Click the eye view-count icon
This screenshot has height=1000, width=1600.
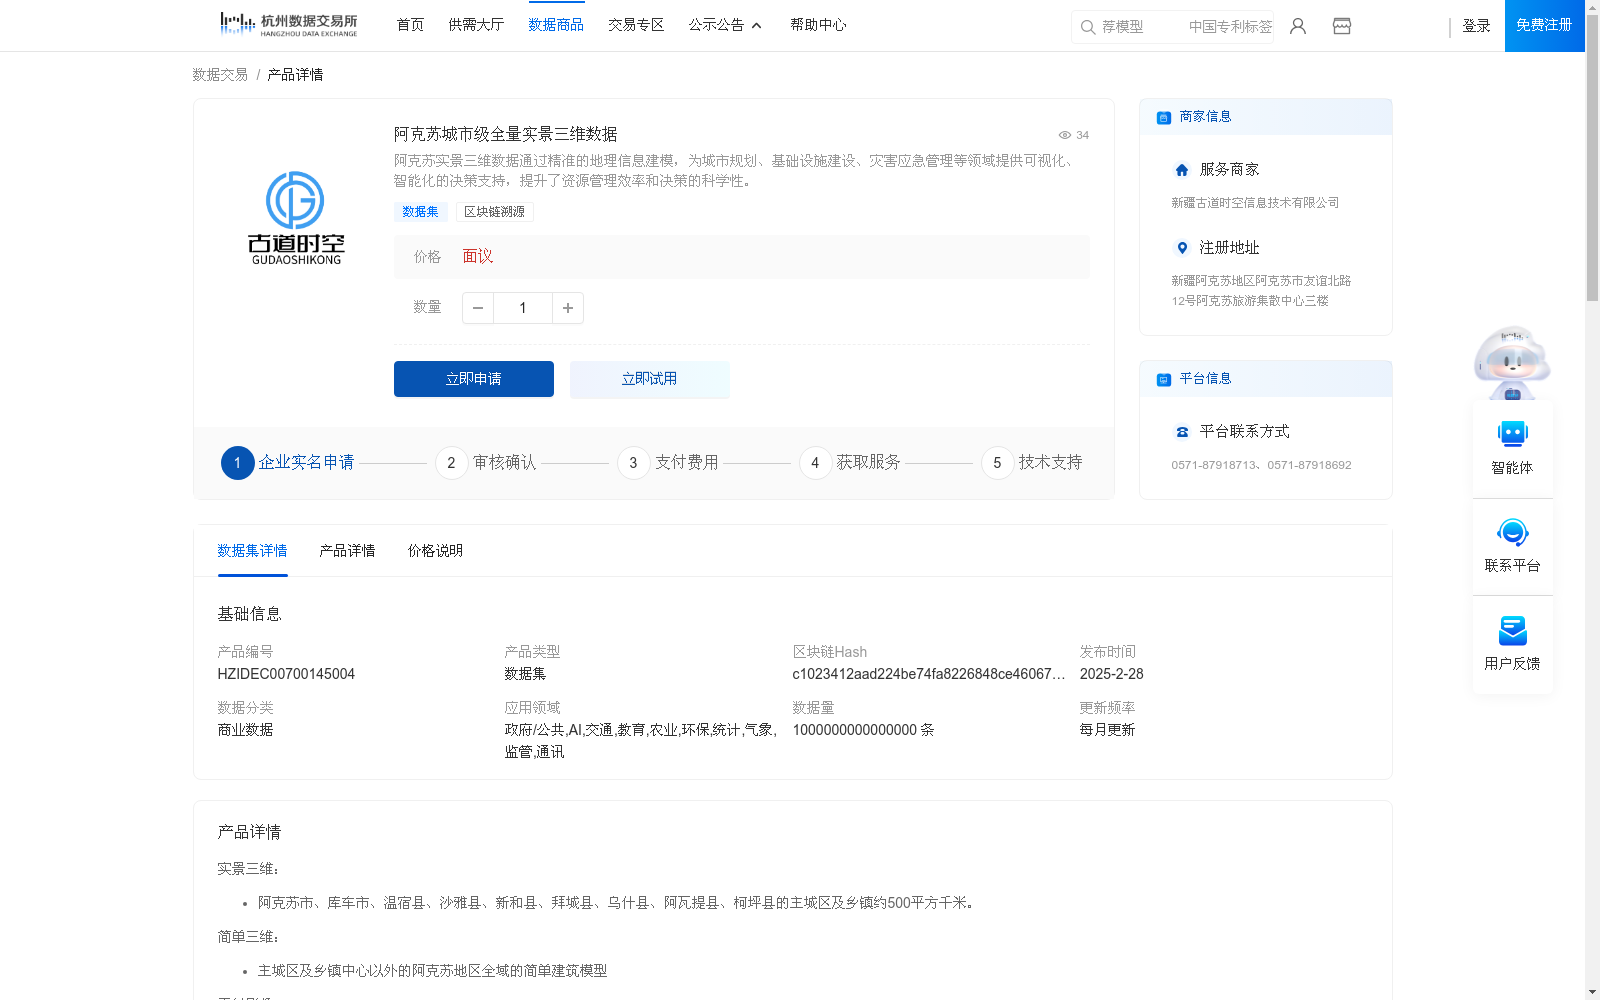coord(1065,135)
